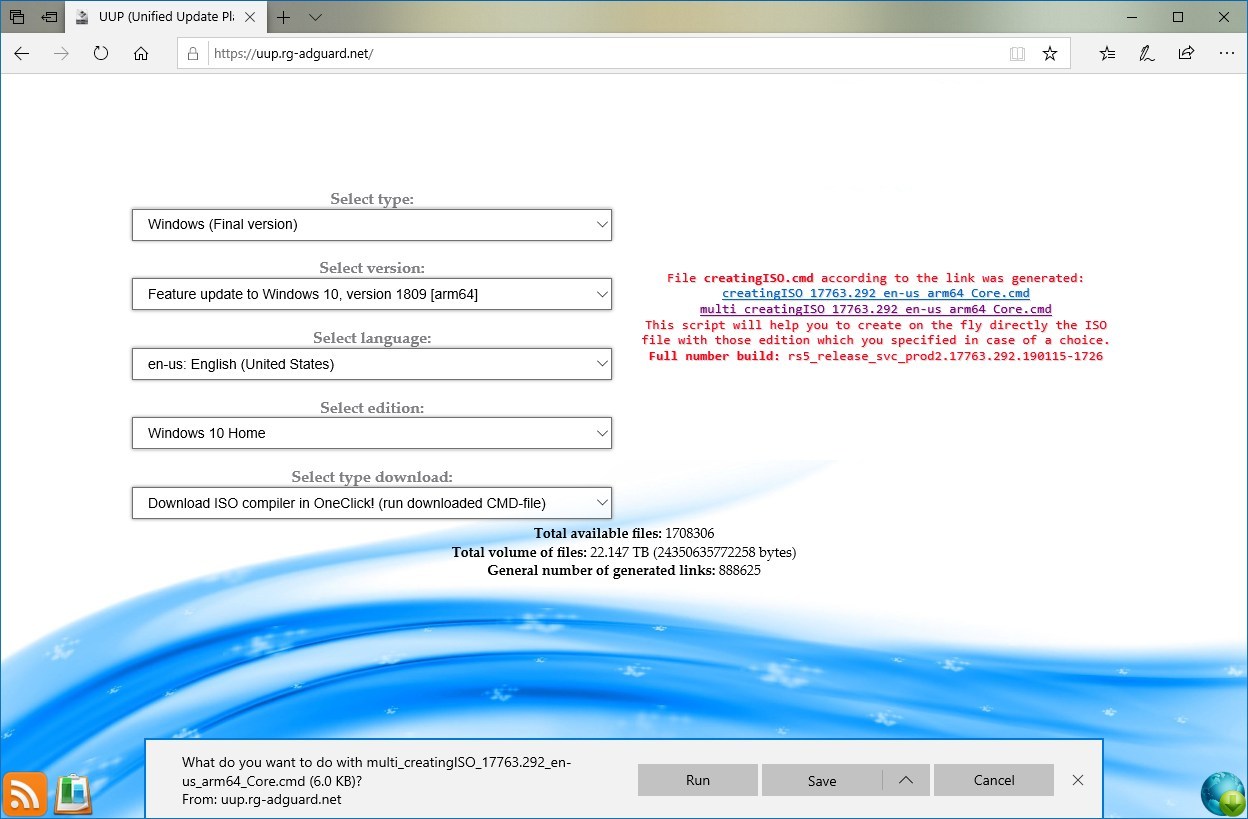Go to the Home page
The width and height of the screenshot is (1248, 819).
click(141, 54)
